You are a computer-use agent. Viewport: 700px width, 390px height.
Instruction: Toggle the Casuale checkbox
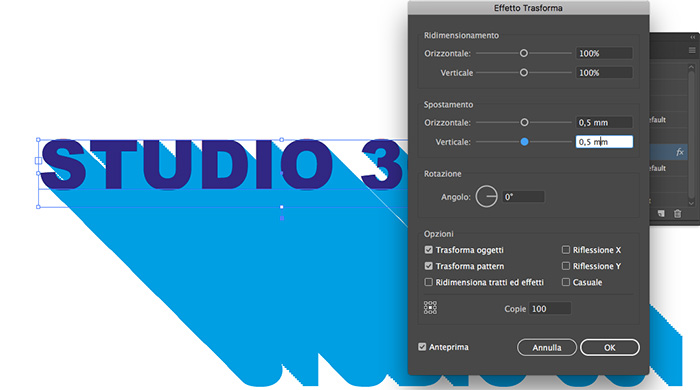click(566, 282)
